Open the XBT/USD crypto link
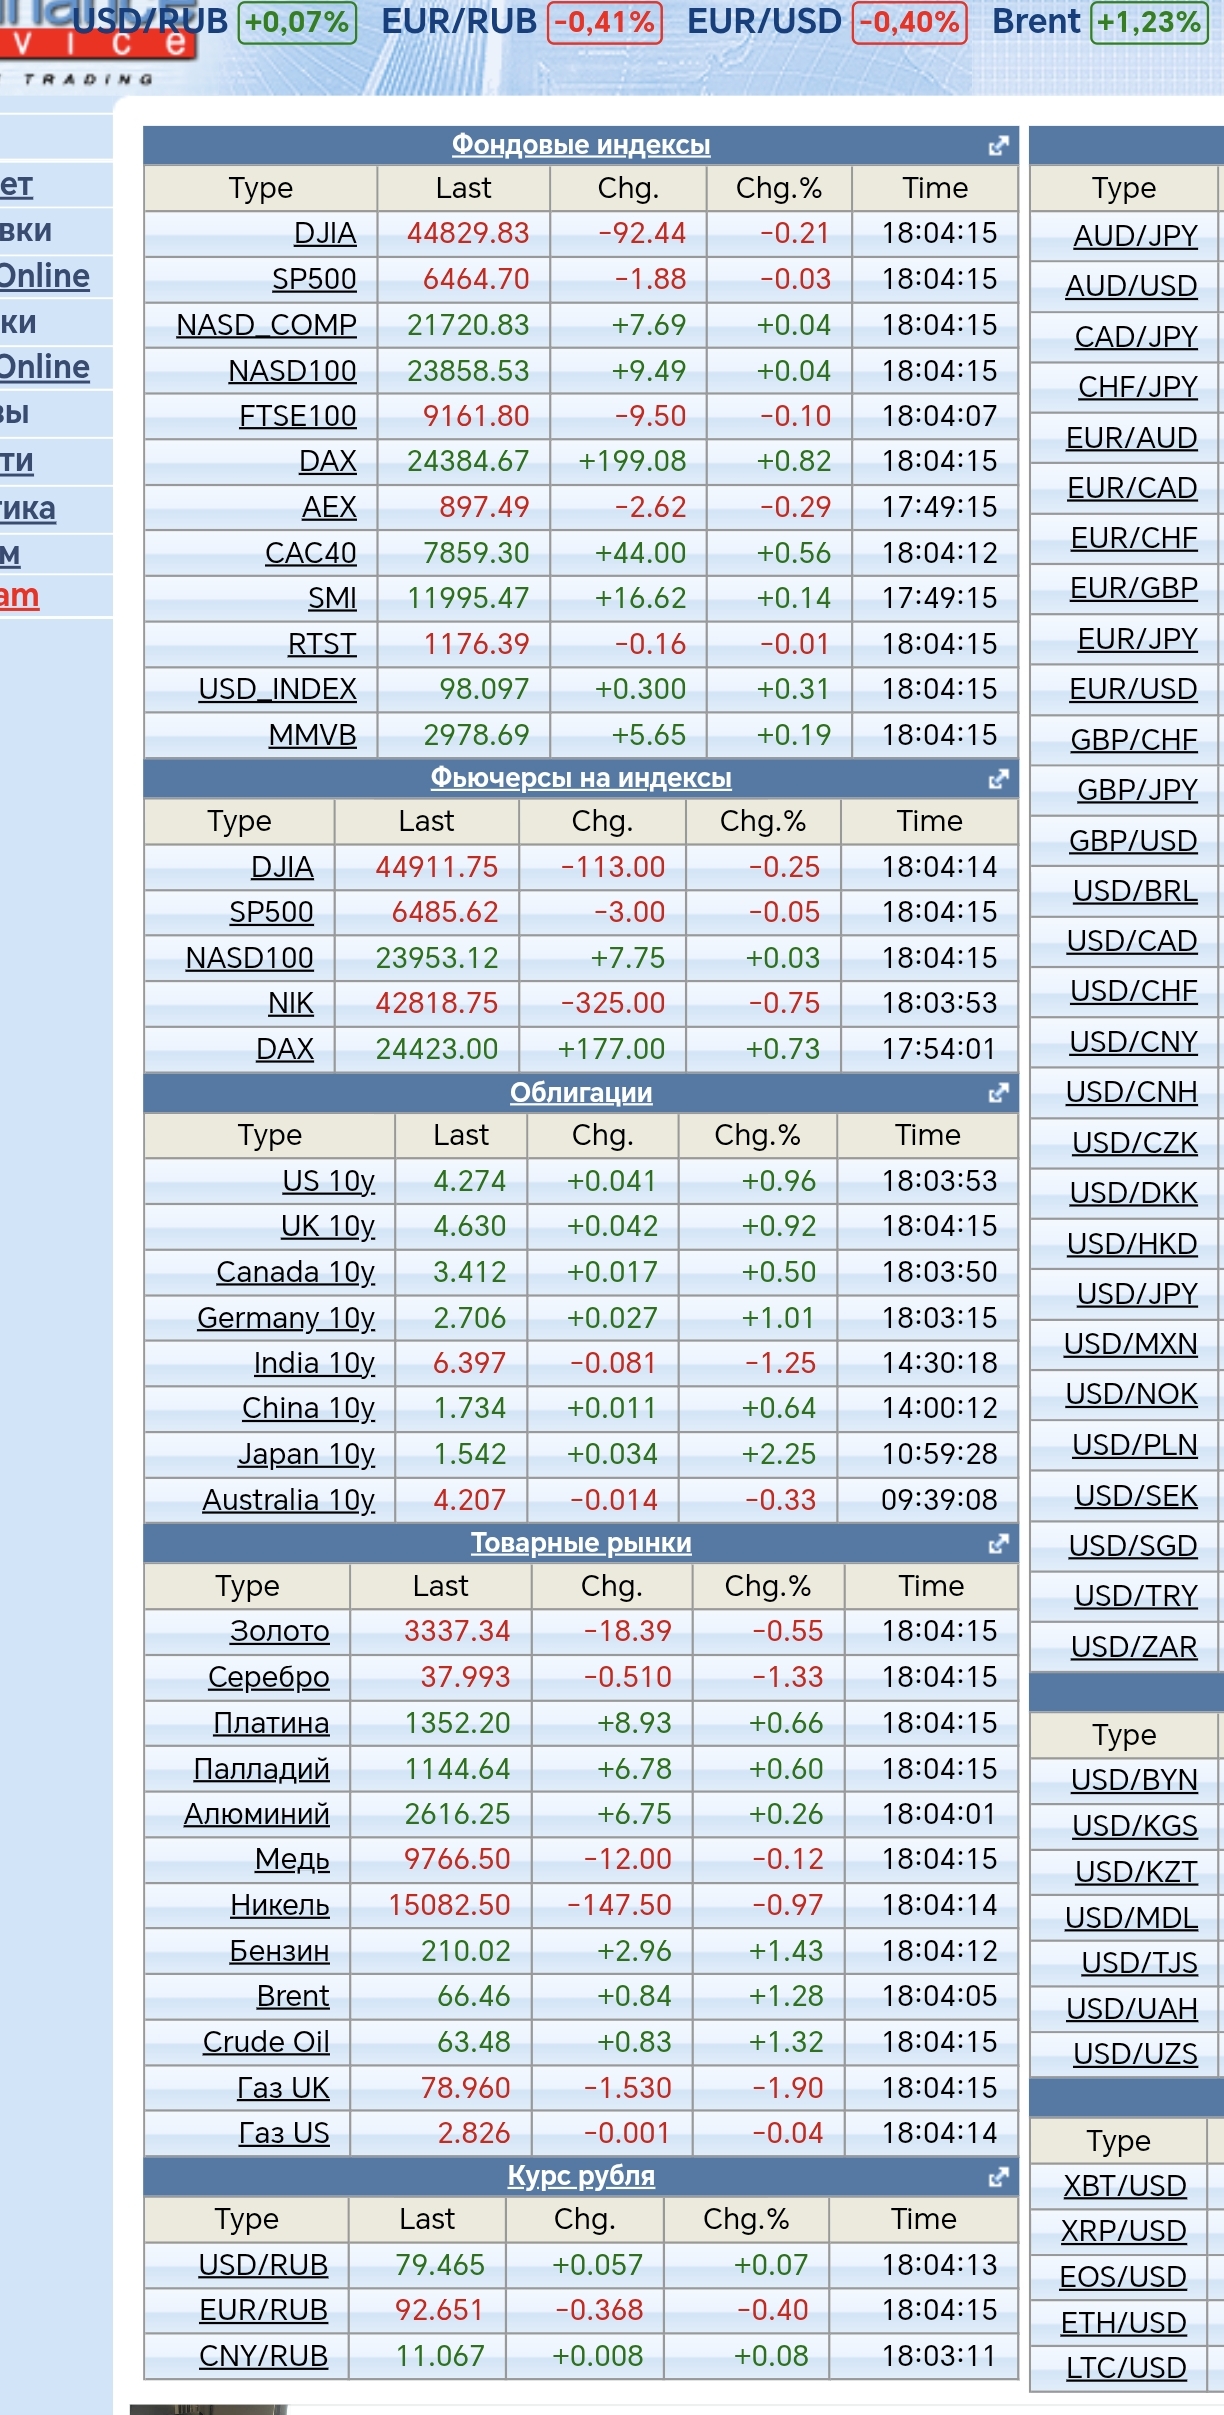The width and height of the screenshot is (1224, 2415). (1124, 2185)
